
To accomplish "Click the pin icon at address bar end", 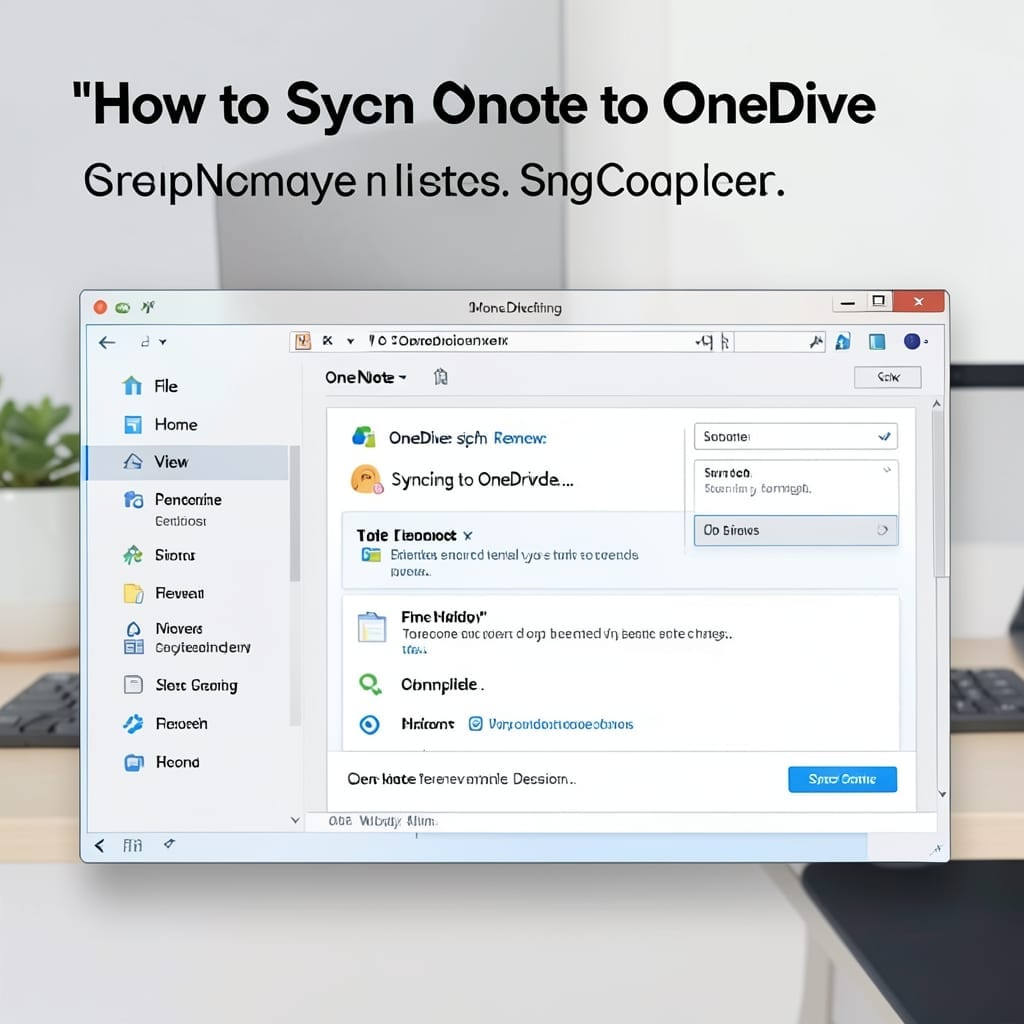I will [816, 342].
